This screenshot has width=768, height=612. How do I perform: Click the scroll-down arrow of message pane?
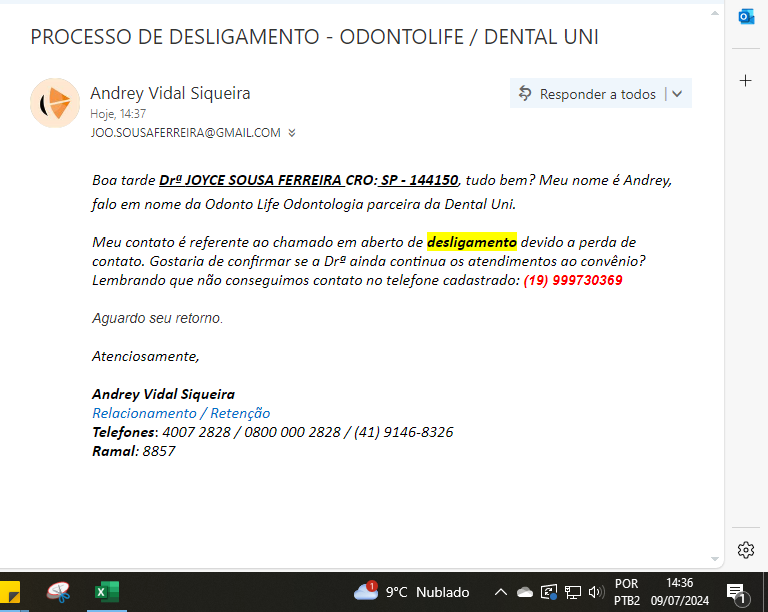click(x=715, y=559)
